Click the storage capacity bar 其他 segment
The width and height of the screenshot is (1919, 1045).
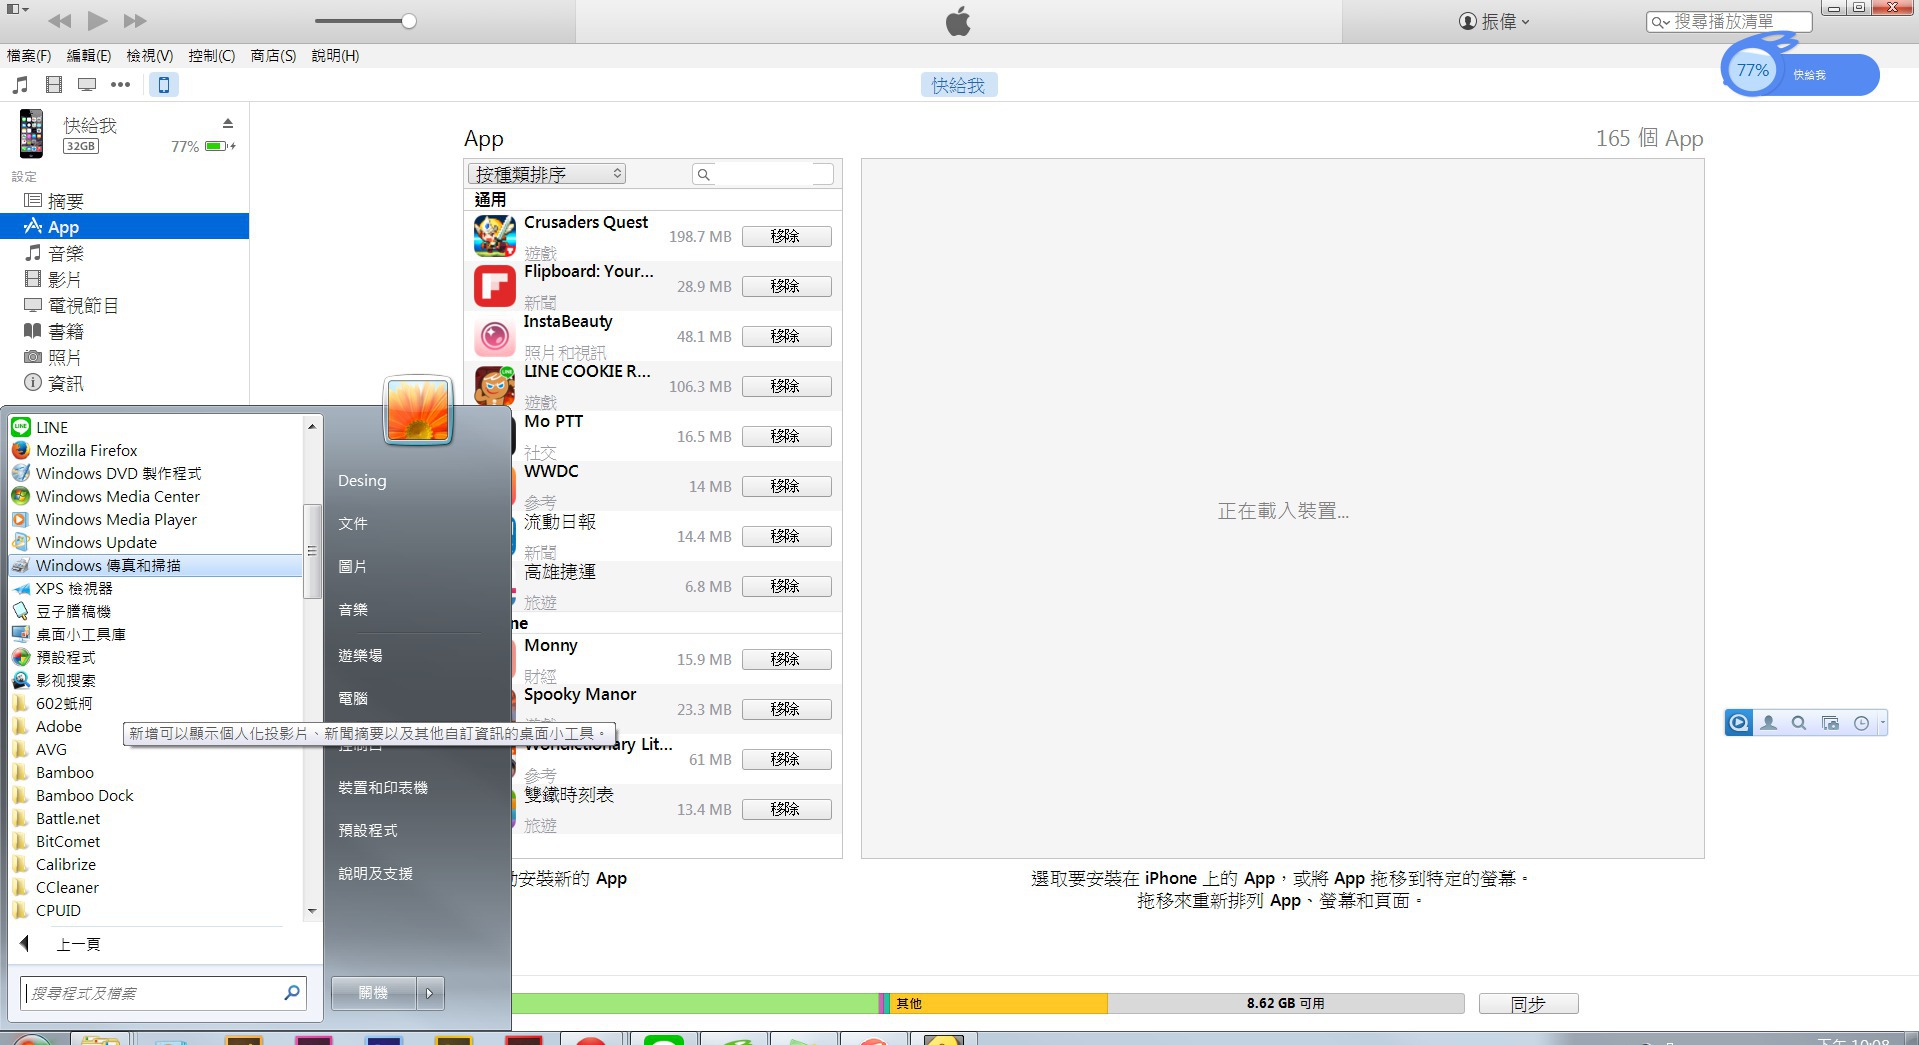click(999, 1003)
